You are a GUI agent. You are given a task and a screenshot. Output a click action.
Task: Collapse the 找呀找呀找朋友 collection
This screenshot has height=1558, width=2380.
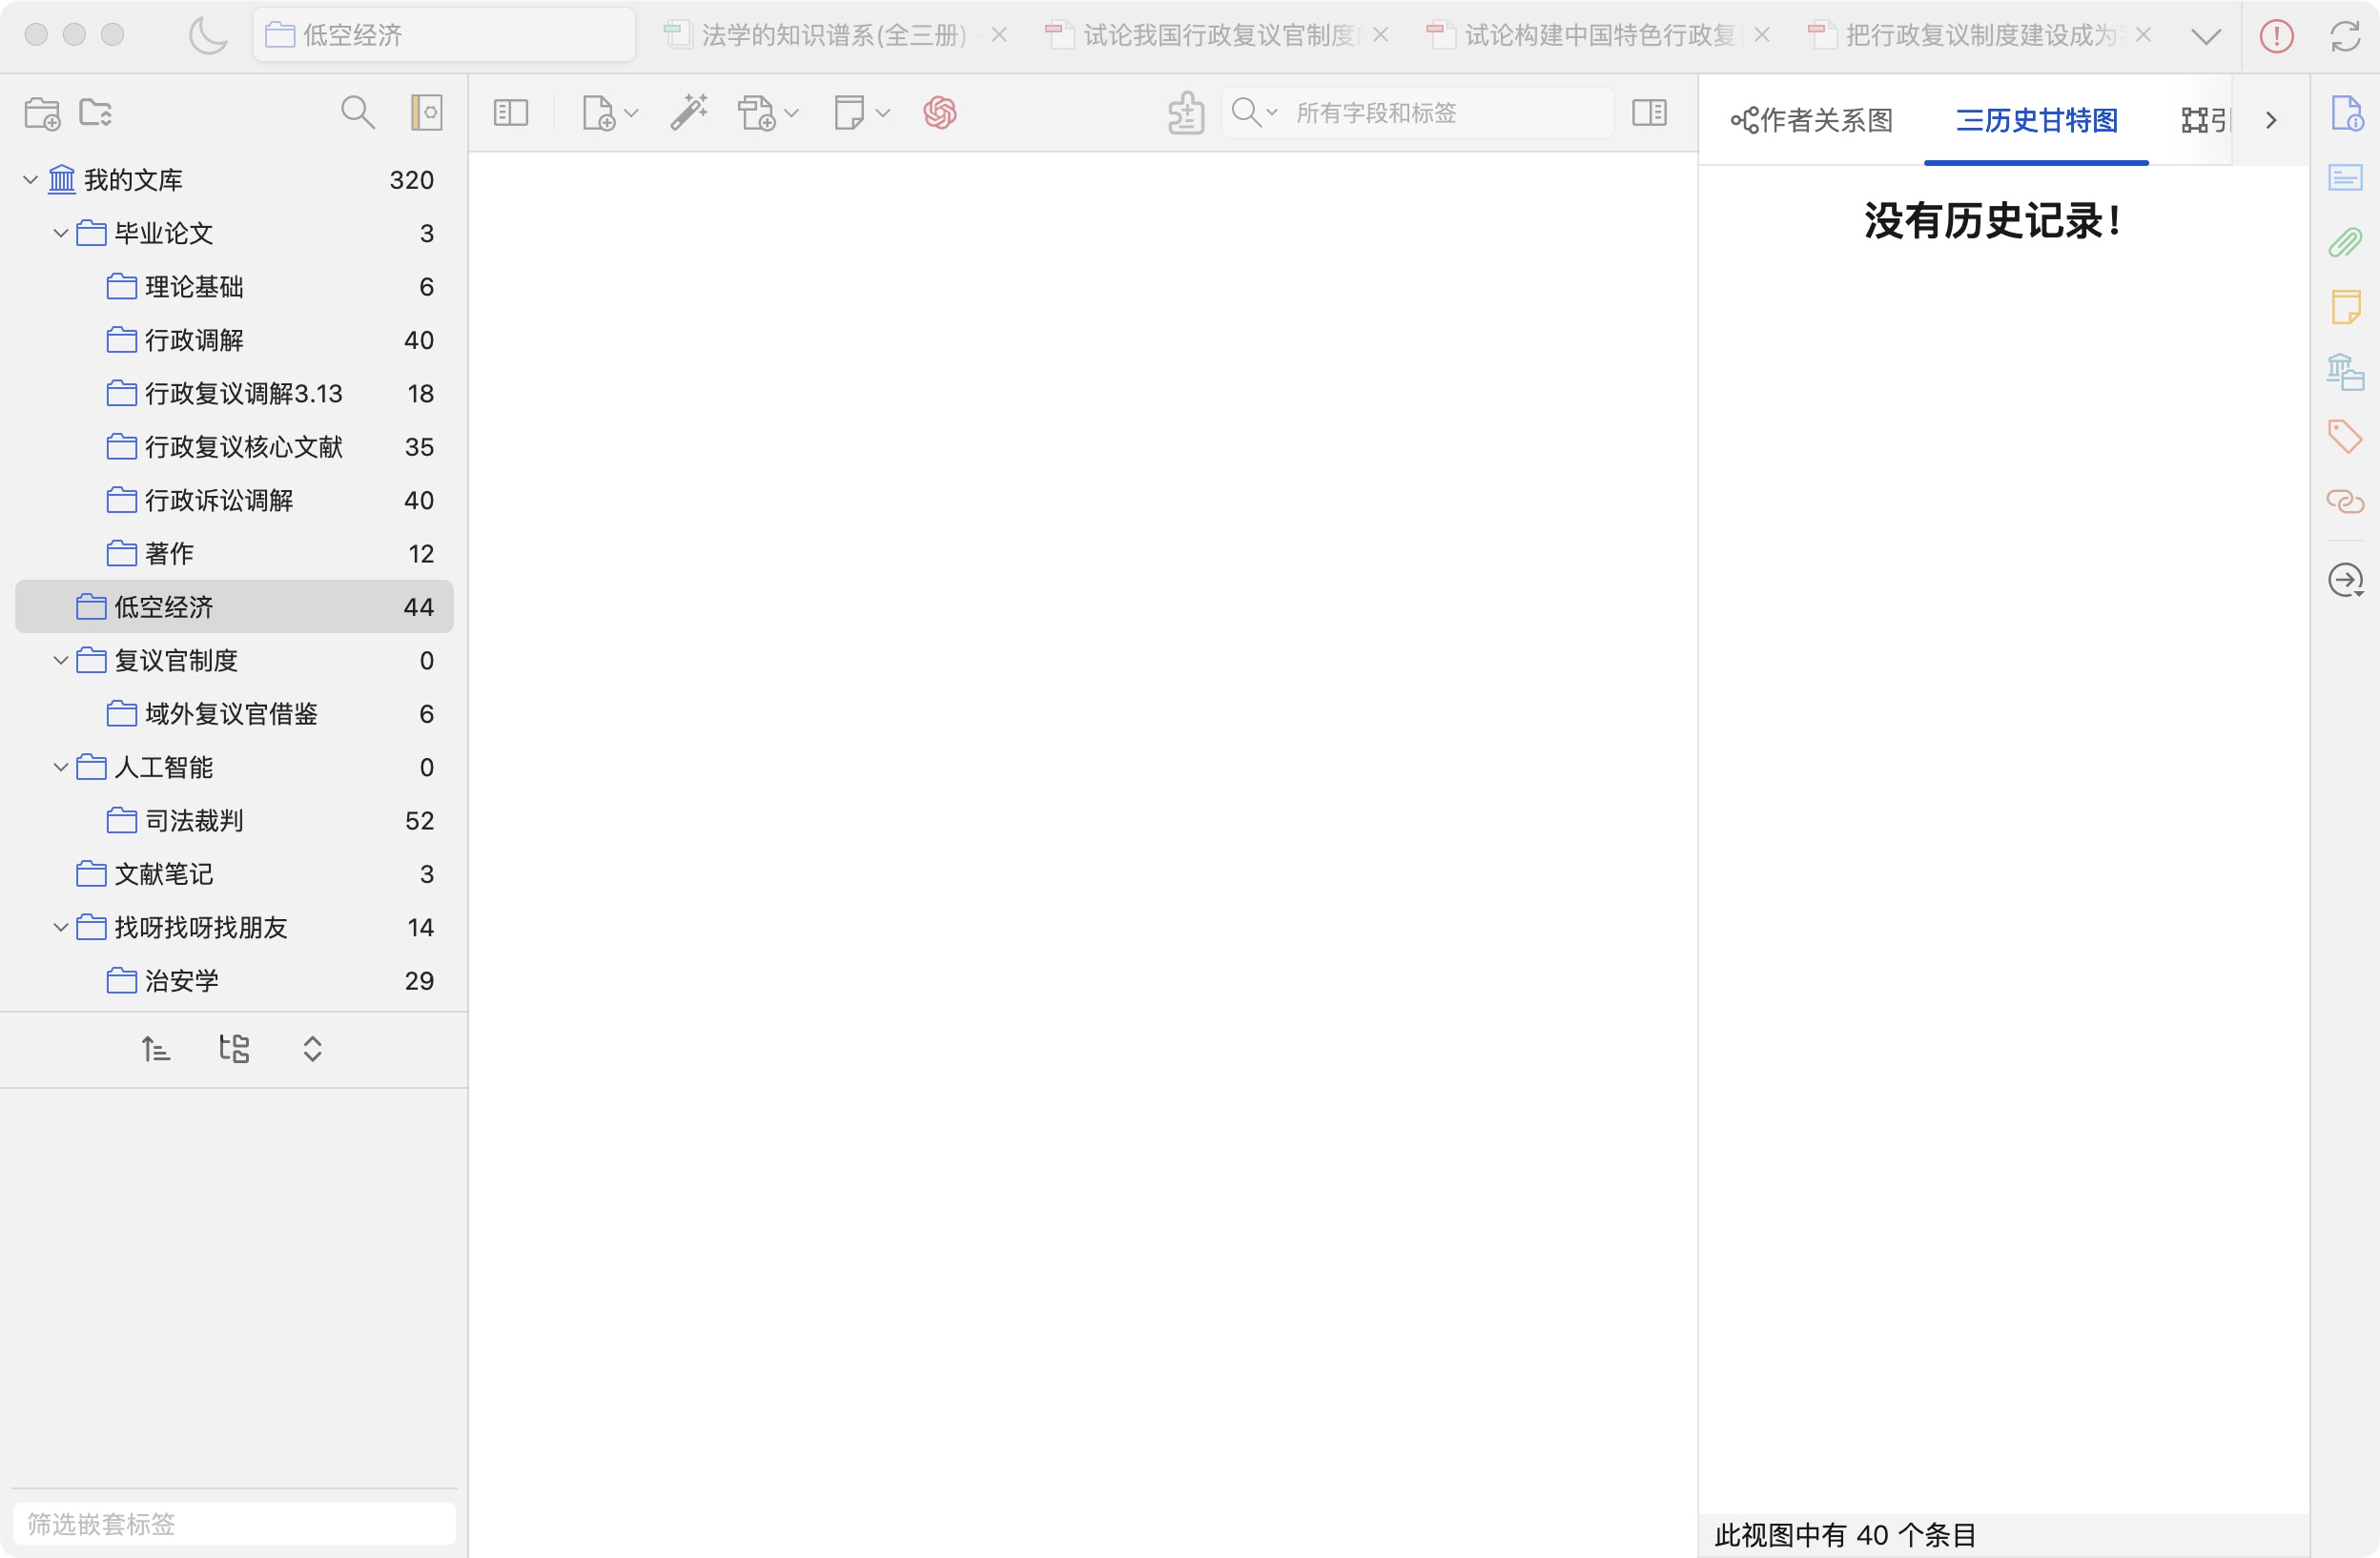(x=60, y=927)
